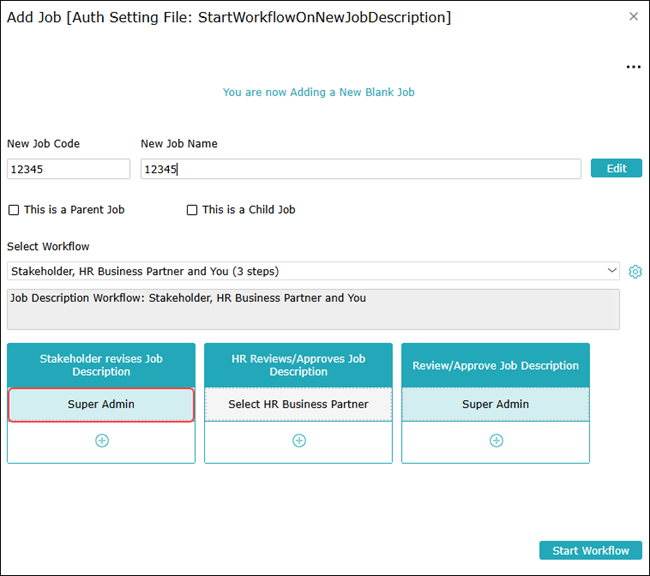The image size is (650, 576).
Task: Click the workflow settings gear icon
Action: click(634, 271)
